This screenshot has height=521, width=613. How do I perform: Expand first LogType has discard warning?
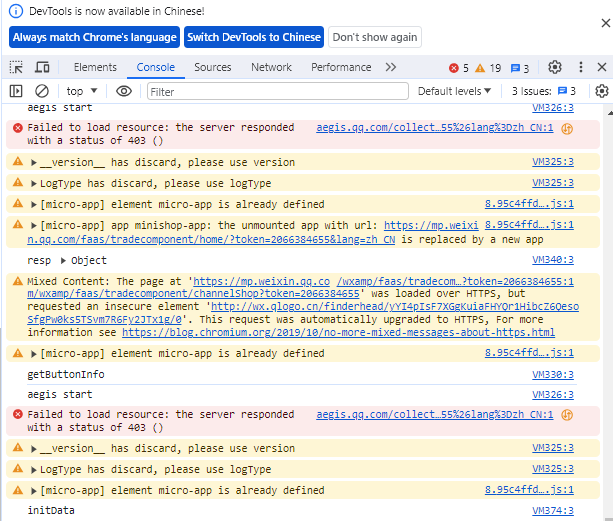pyautogui.click(x=34, y=184)
